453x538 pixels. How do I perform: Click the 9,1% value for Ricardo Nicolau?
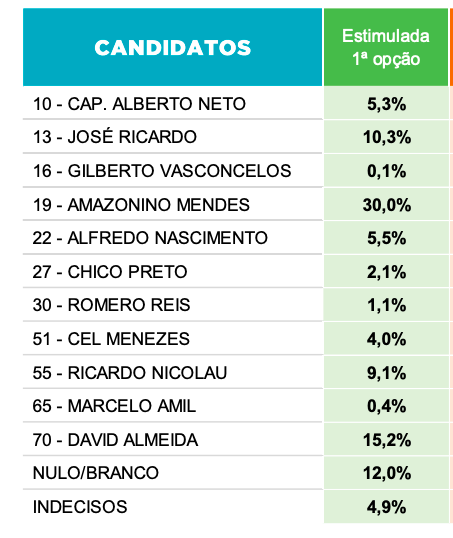click(386, 373)
